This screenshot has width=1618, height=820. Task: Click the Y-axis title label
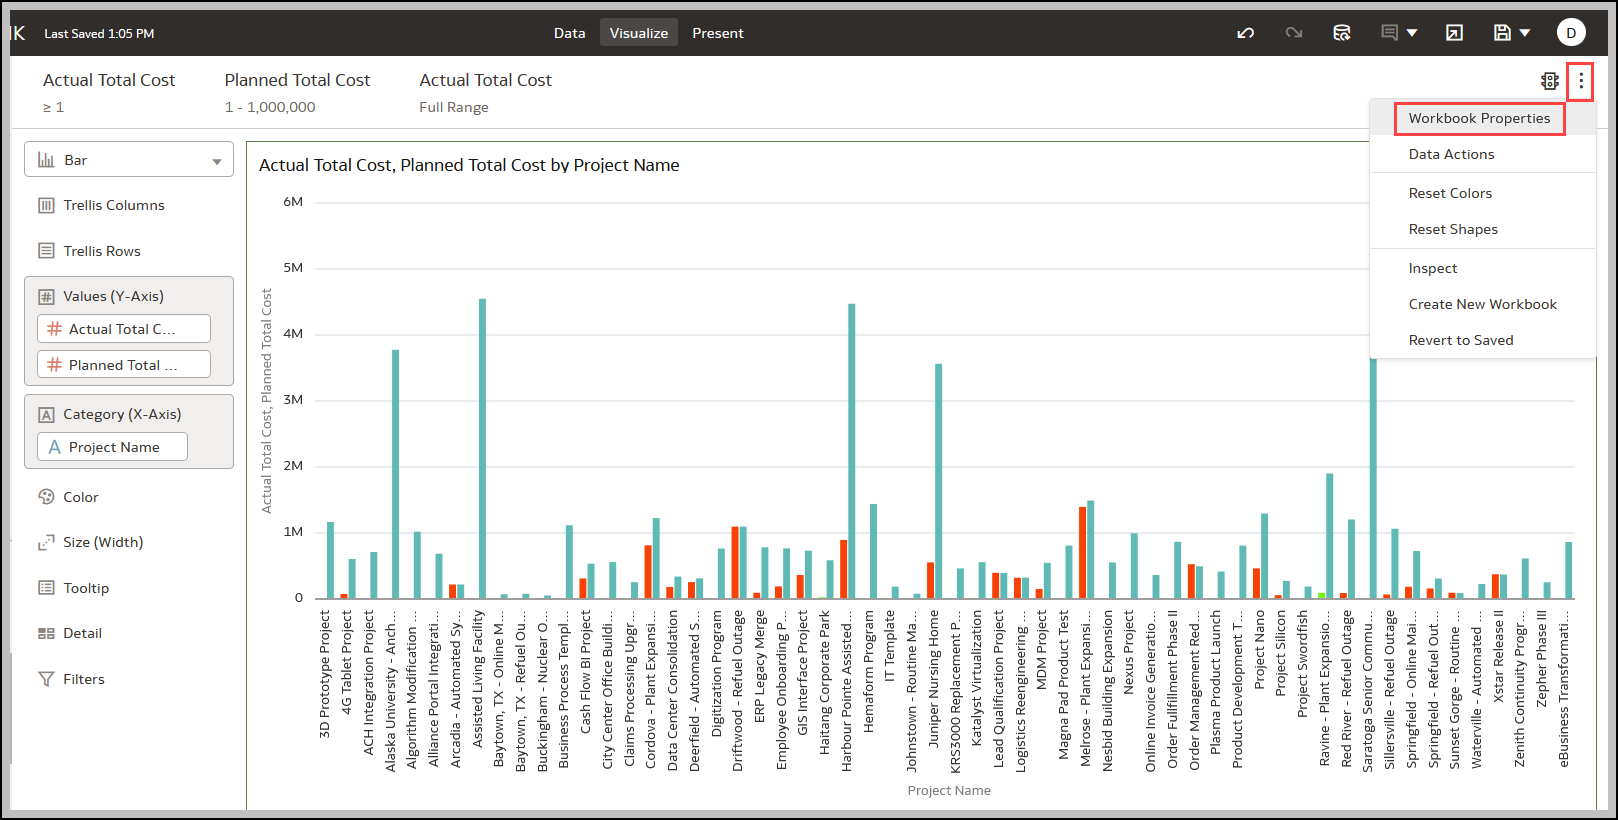(x=266, y=401)
